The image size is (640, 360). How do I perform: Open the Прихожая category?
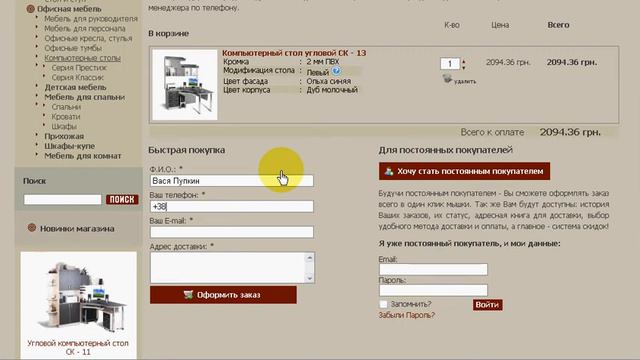point(64,136)
